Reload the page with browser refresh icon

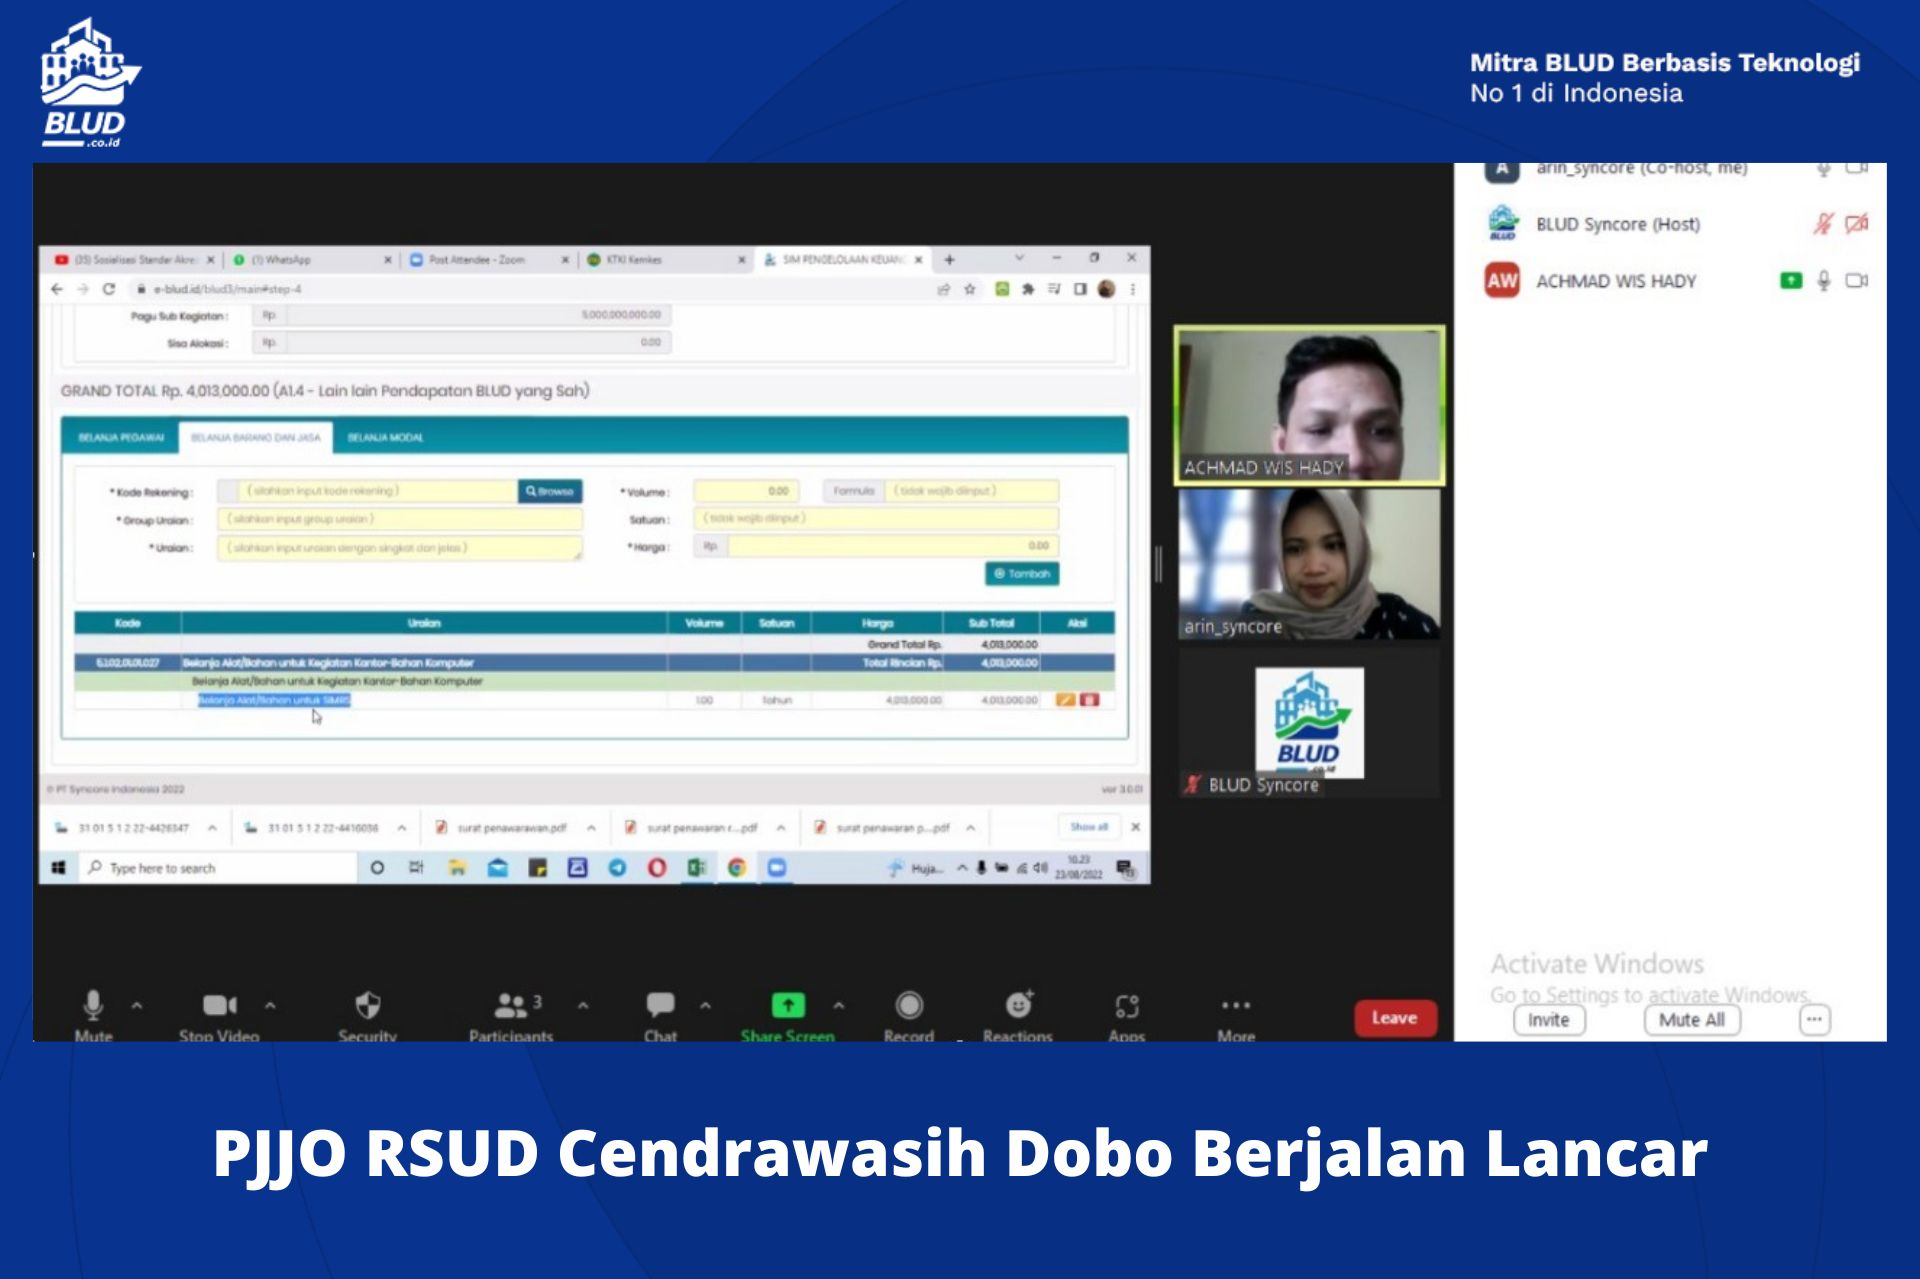pos(109,289)
